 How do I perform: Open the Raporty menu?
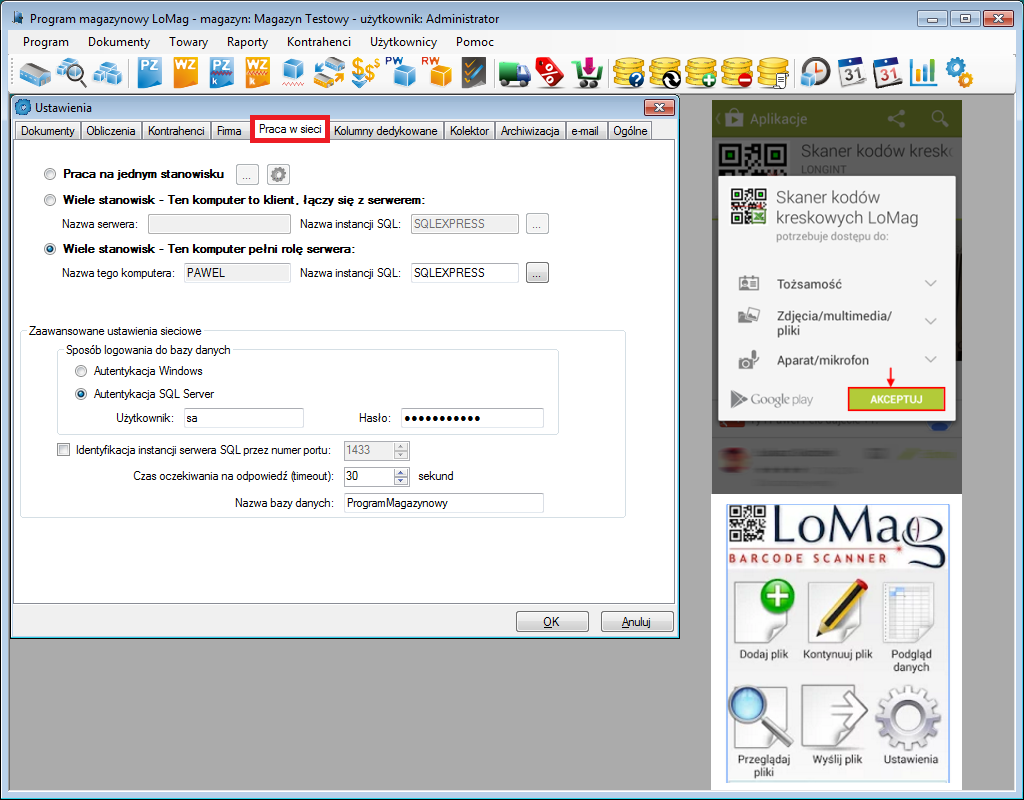point(247,42)
